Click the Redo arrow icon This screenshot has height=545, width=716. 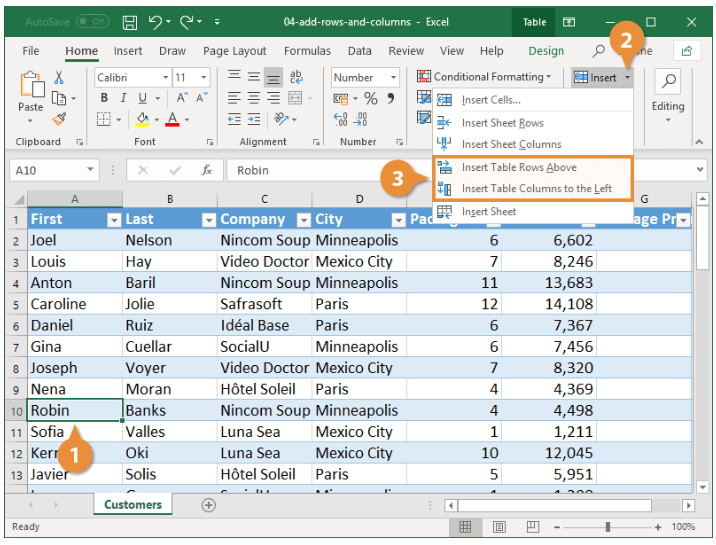pyautogui.click(x=186, y=21)
